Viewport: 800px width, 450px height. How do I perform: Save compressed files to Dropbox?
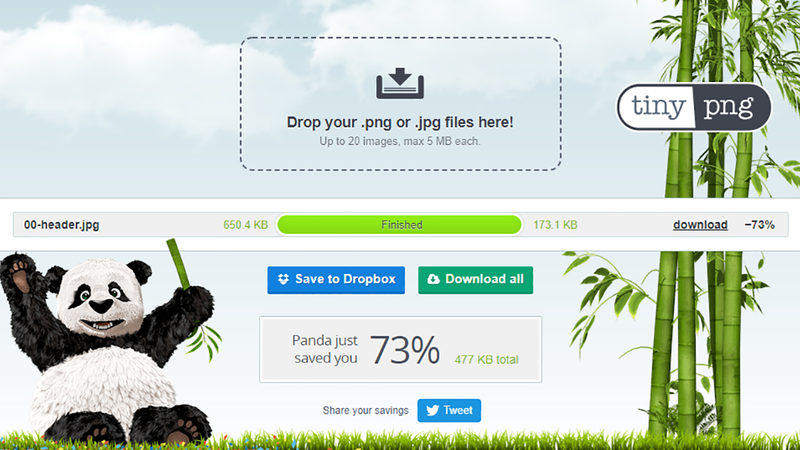pos(336,280)
